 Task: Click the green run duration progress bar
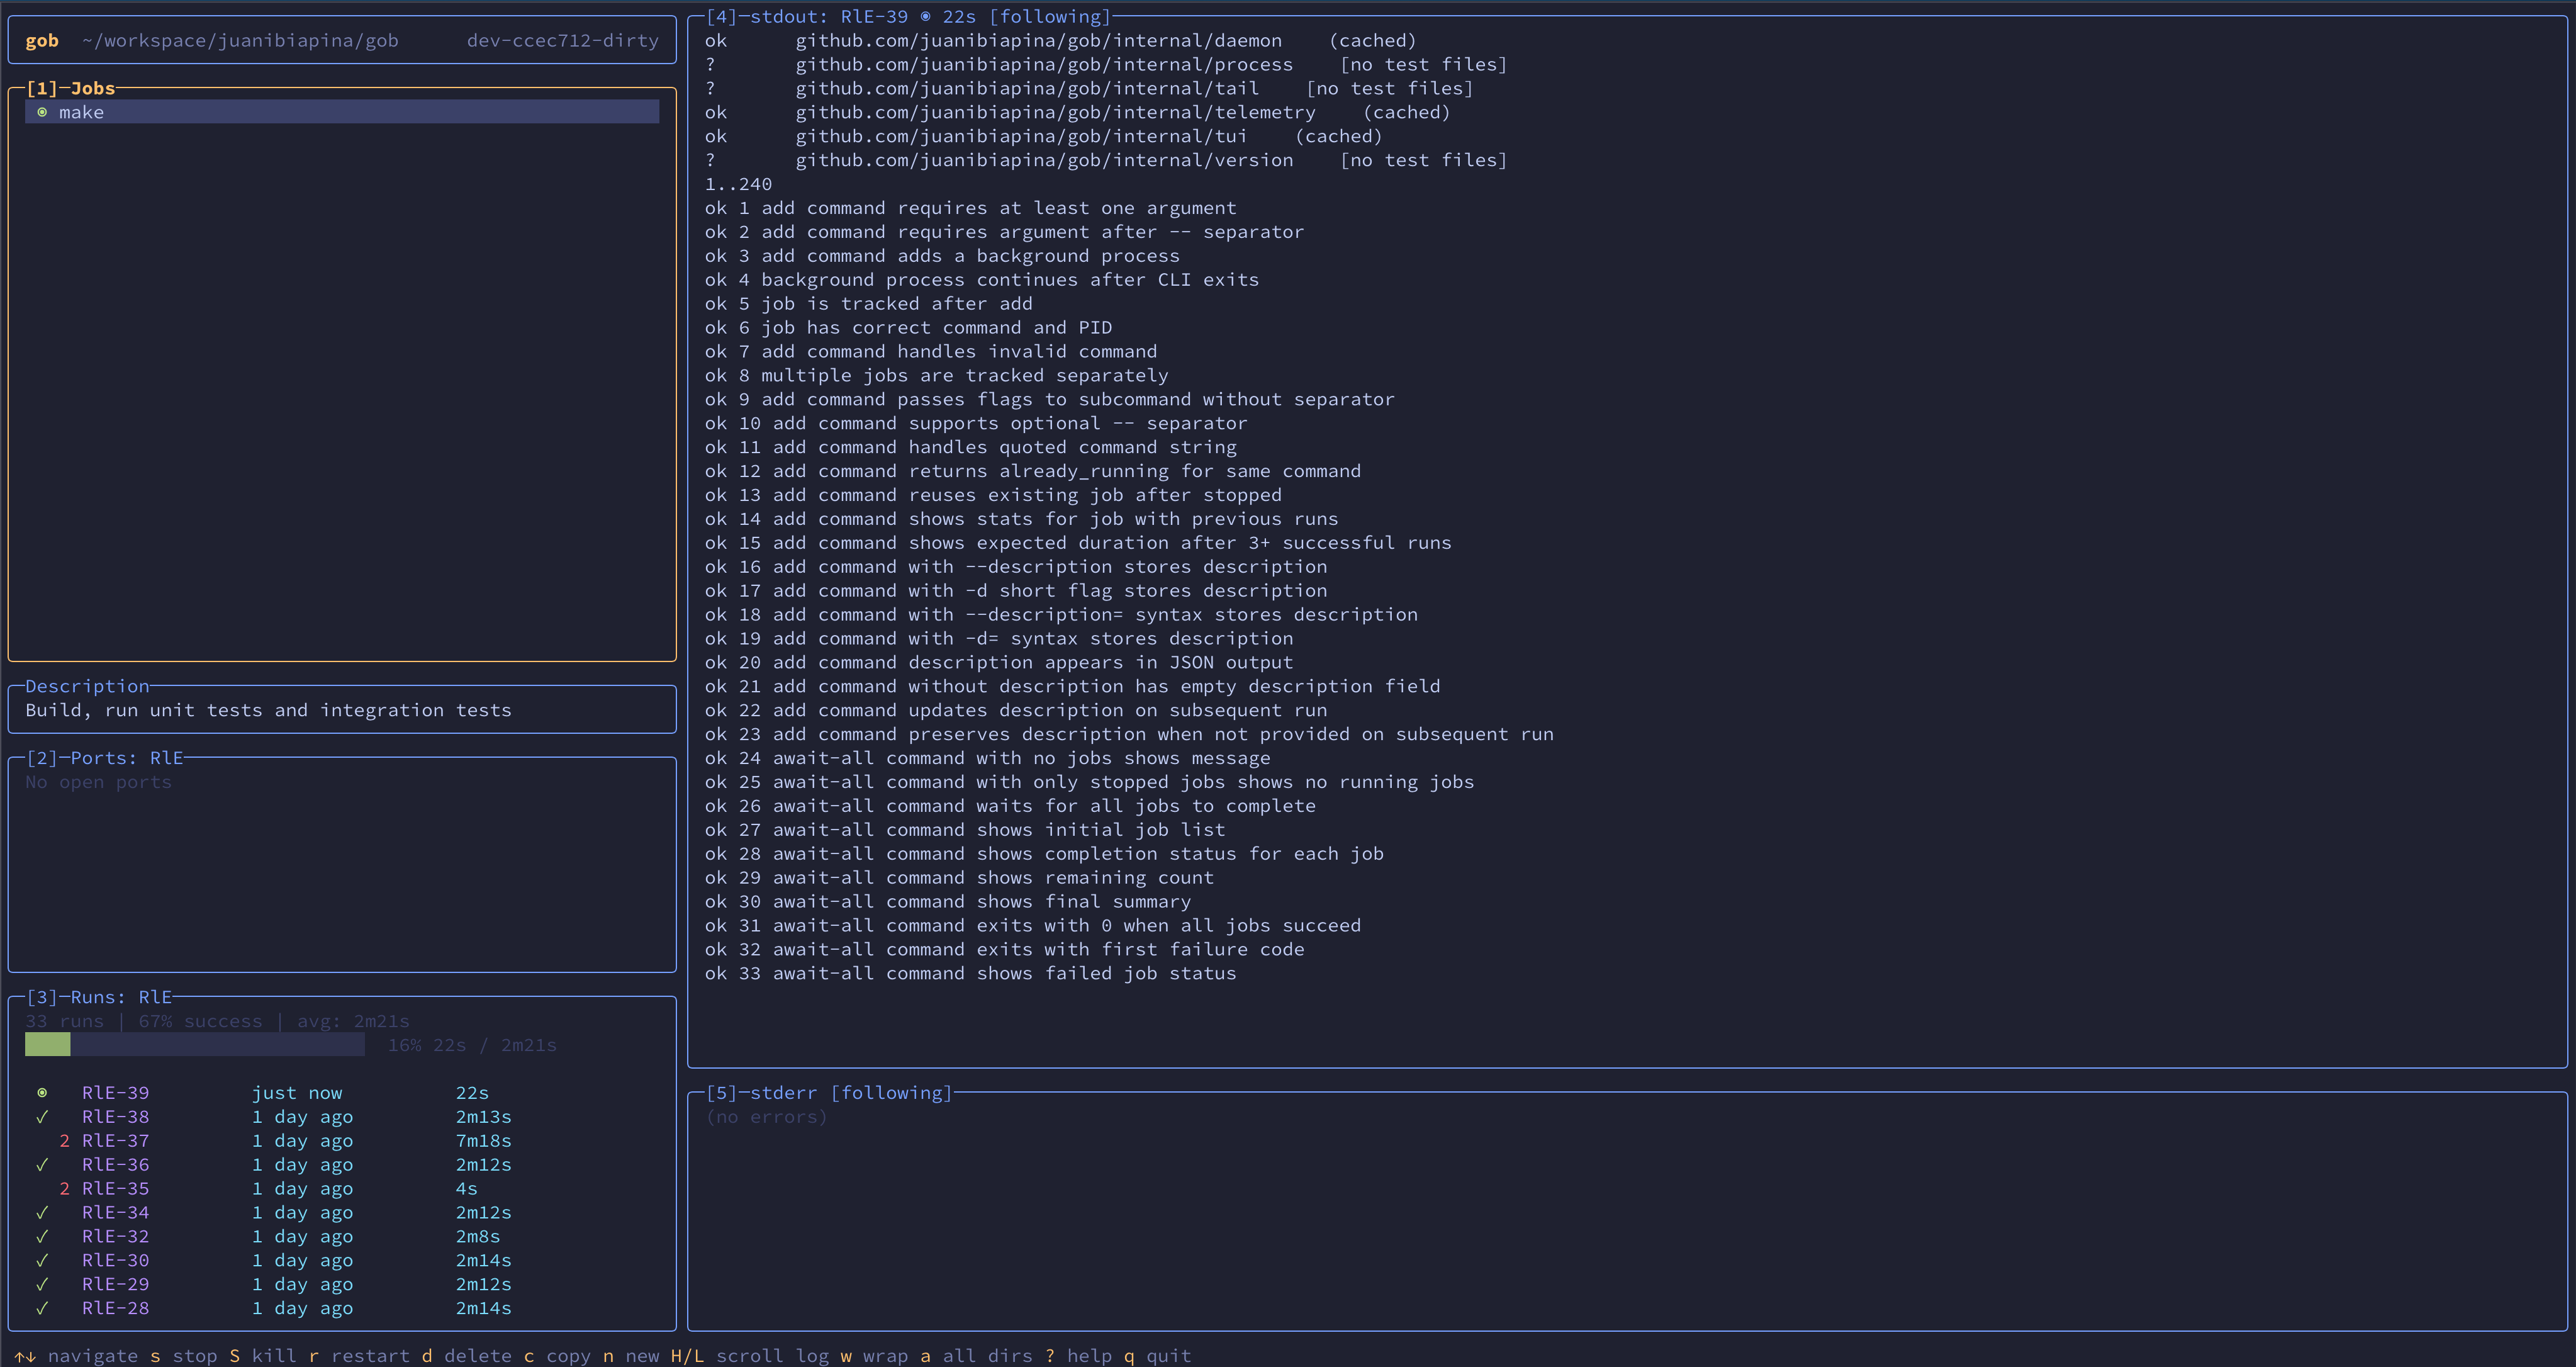point(48,1044)
